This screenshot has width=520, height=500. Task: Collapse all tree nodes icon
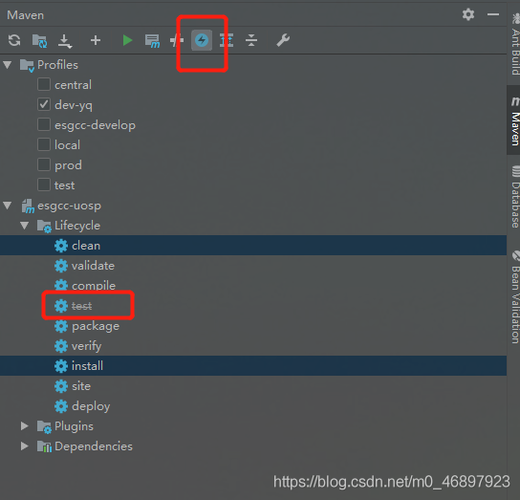(251, 40)
